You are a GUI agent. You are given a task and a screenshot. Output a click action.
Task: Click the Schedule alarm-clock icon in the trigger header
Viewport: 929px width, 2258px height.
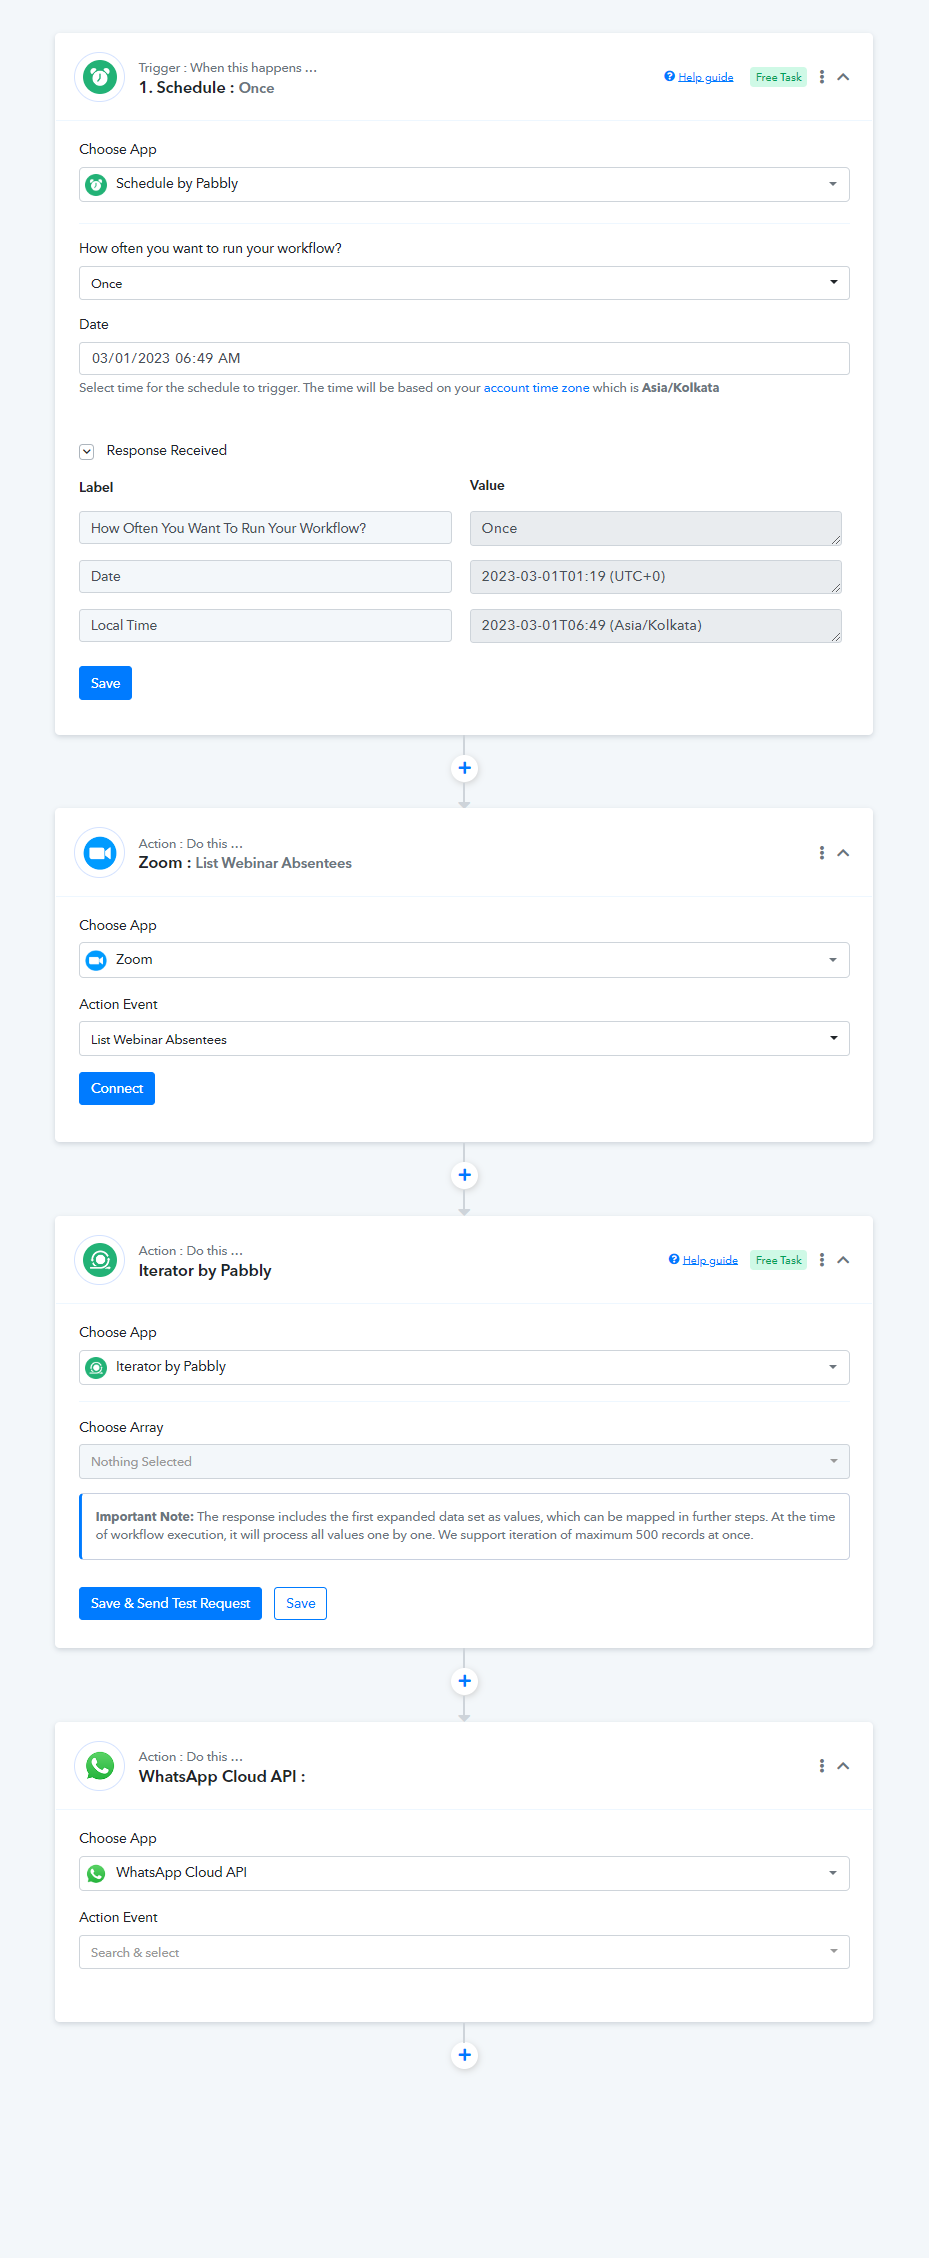click(100, 77)
